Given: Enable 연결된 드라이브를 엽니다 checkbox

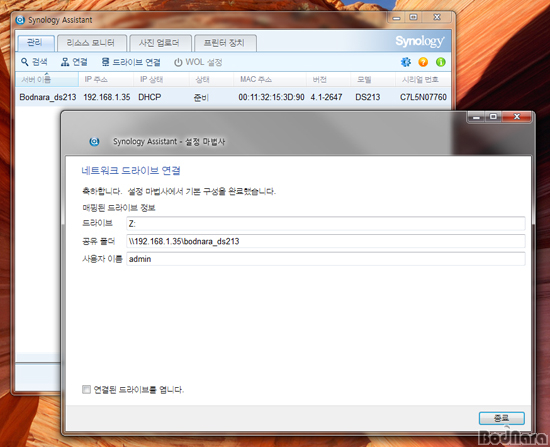Looking at the screenshot, I should click(86, 389).
